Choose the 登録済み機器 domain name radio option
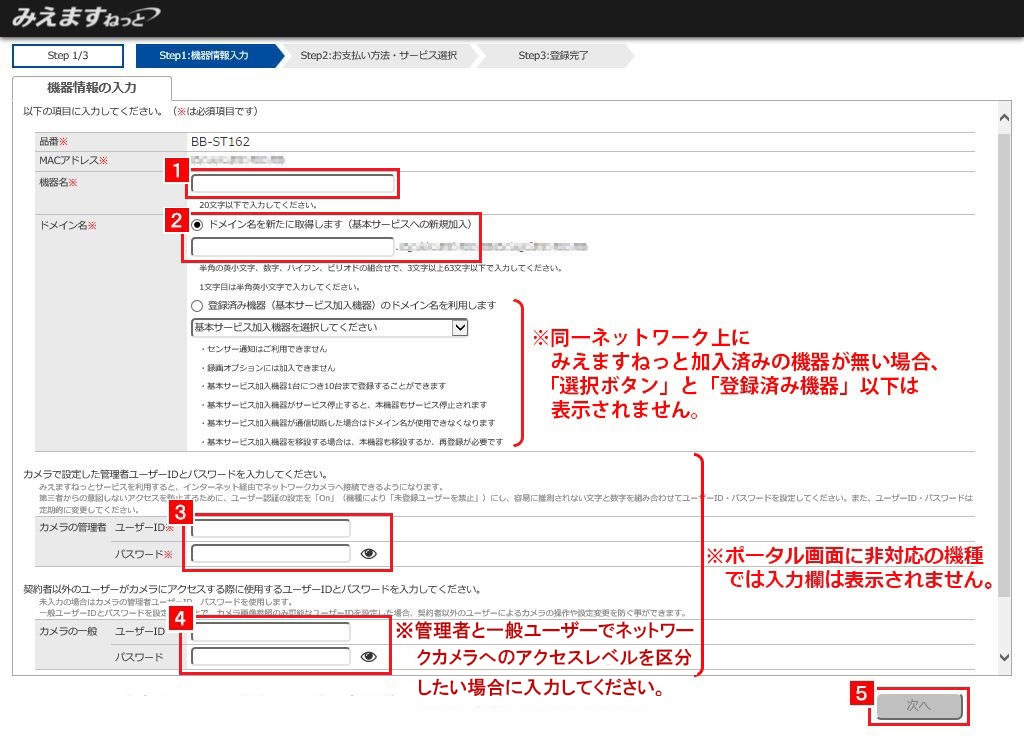1024x744 pixels. point(197,305)
